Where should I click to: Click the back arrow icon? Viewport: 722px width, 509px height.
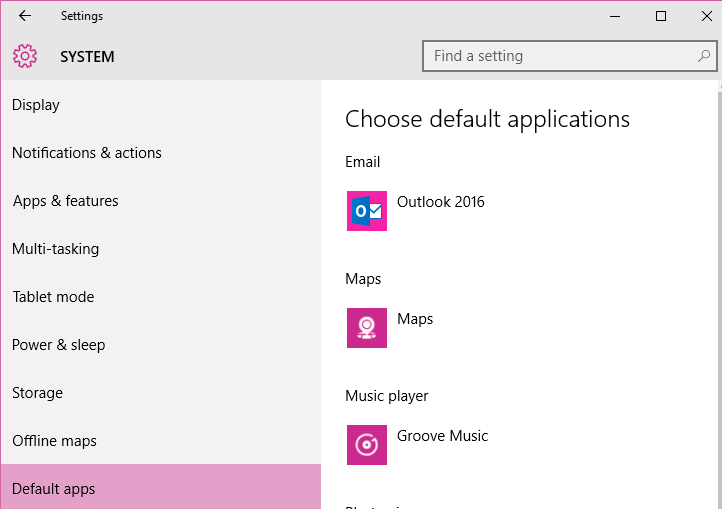(x=25, y=16)
